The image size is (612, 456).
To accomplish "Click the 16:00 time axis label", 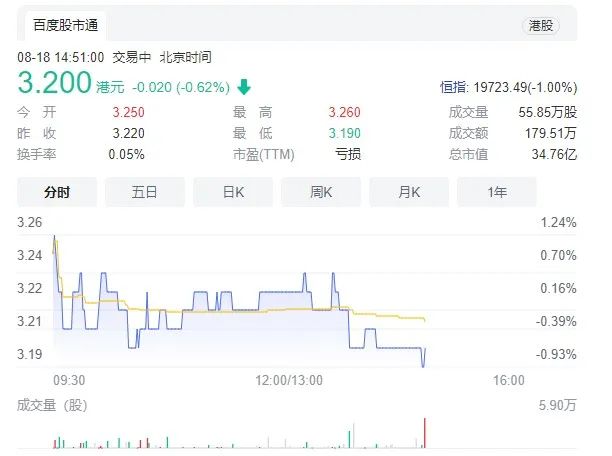I will 509,380.
